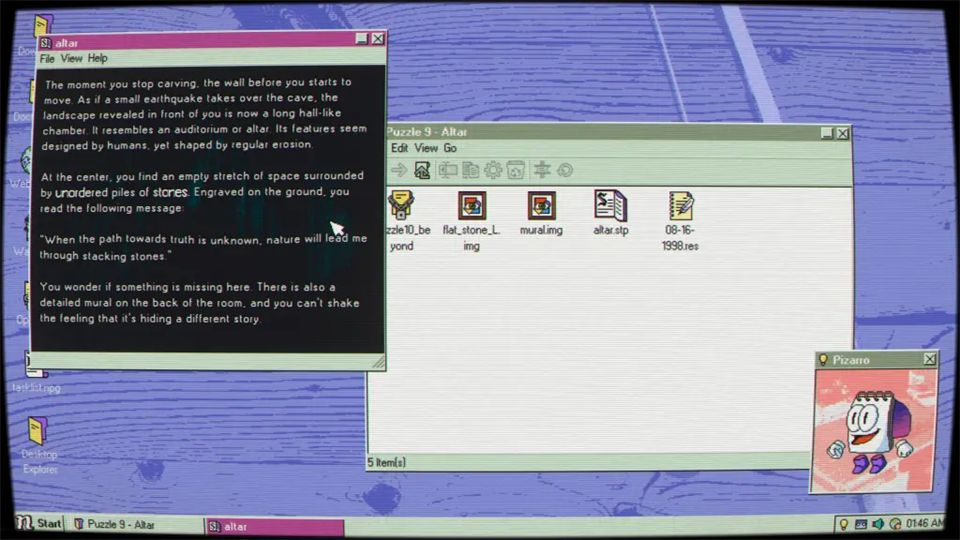Click the home/up folder toolbar icon
Viewport: 960px width, 540px height.
pyautogui.click(x=422, y=170)
